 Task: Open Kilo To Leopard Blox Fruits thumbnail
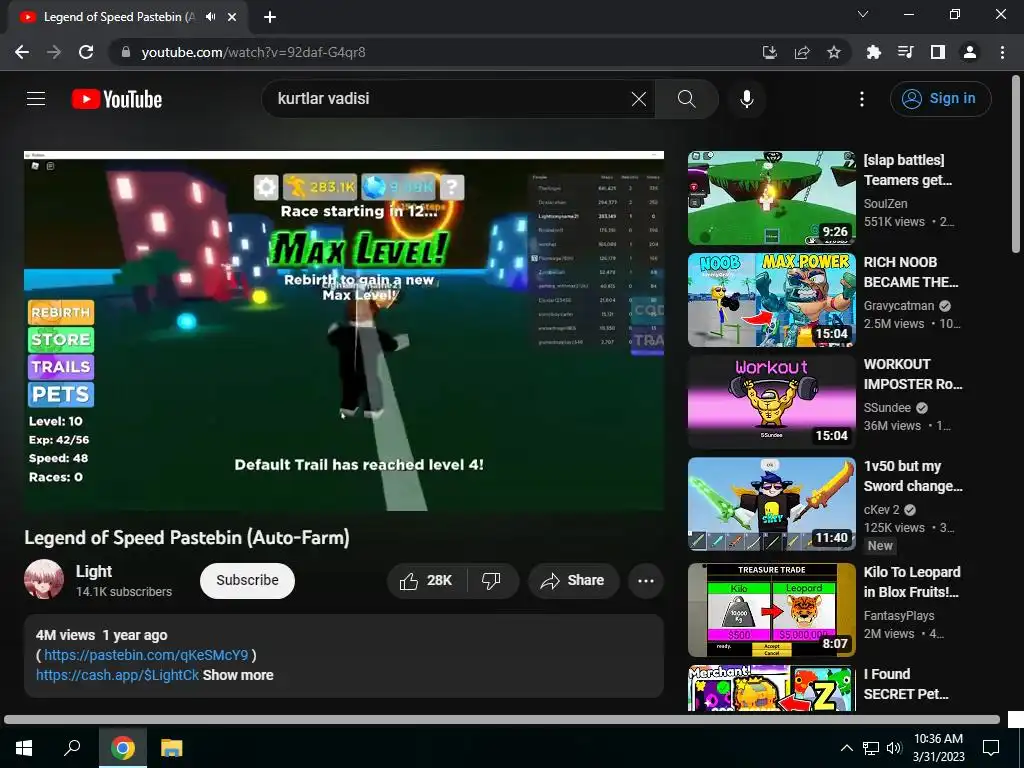pos(771,610)
